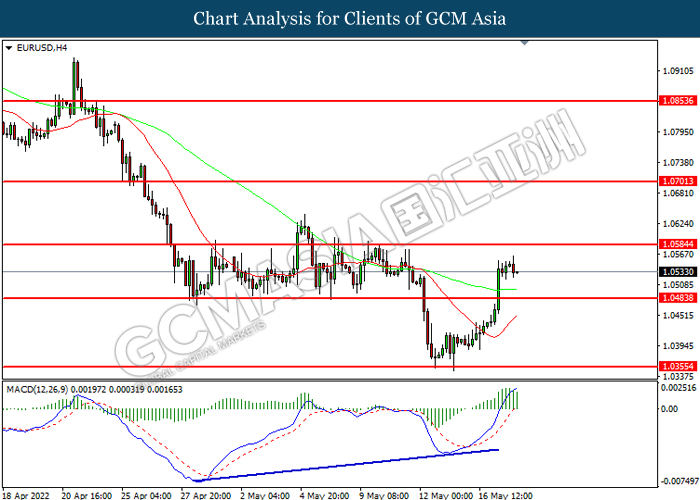The height and width of the screenshot is (500, 700).
Task: Click the 1.04515 price axis value
Action: (679, 315)
